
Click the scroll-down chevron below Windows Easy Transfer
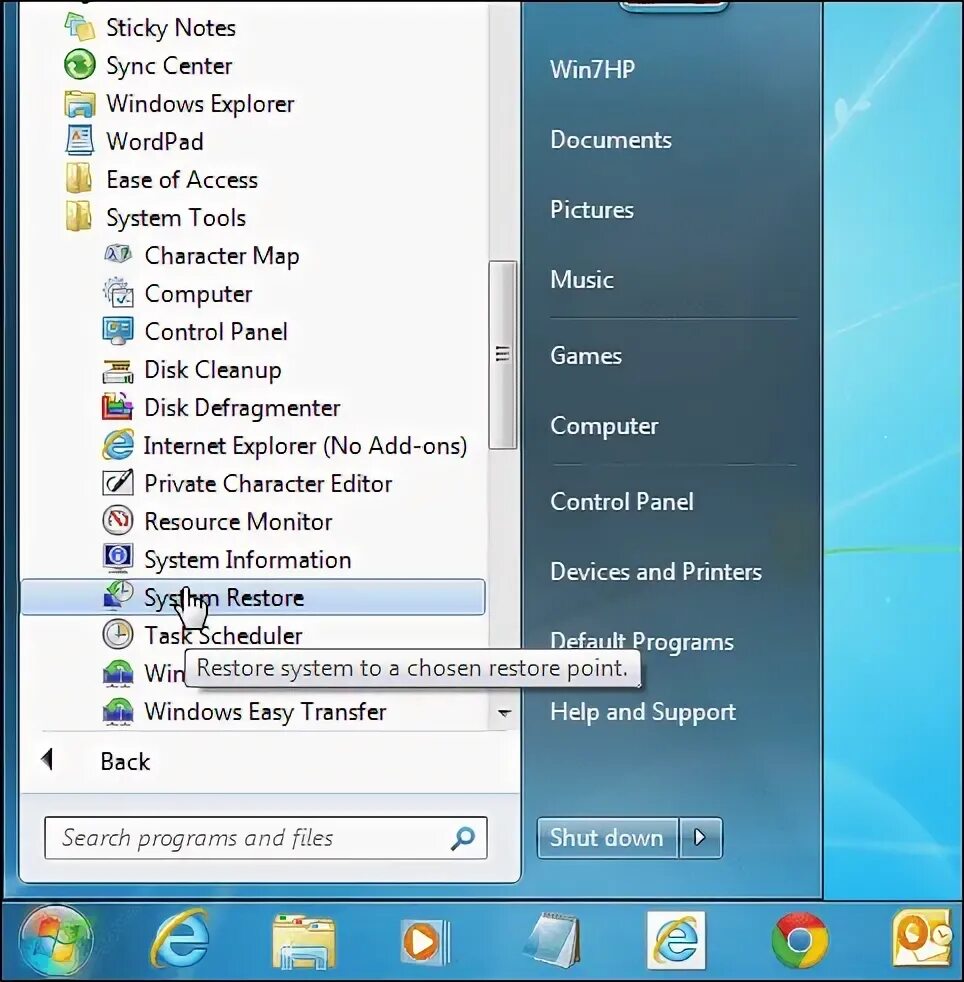pyautogui.click(x=506, y=713)
